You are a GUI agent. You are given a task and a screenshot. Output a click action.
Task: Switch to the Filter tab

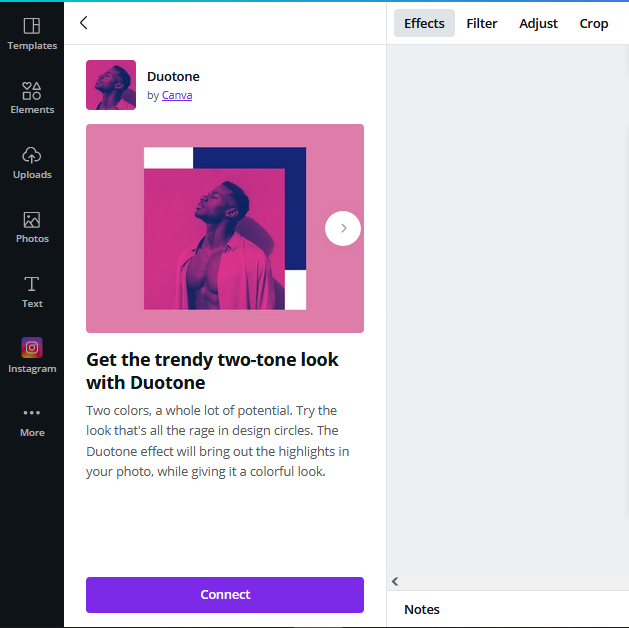click(481, 23)
